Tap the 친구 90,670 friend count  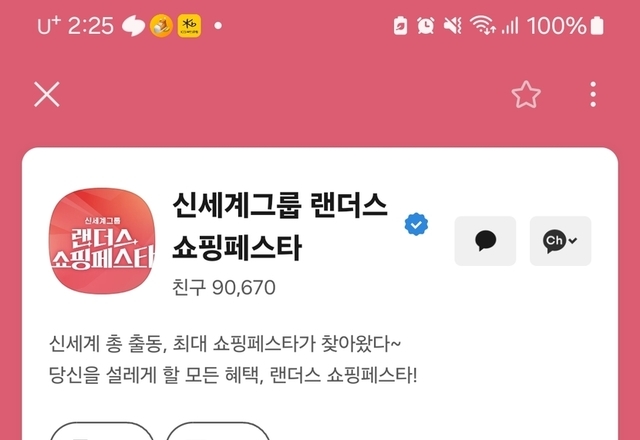(x=224, y=288)
